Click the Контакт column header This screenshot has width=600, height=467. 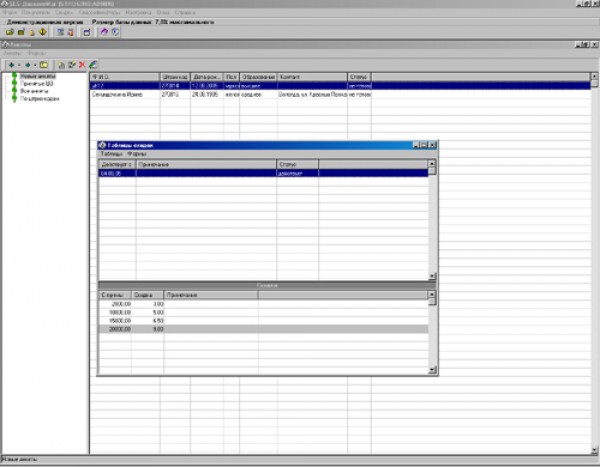312,77
